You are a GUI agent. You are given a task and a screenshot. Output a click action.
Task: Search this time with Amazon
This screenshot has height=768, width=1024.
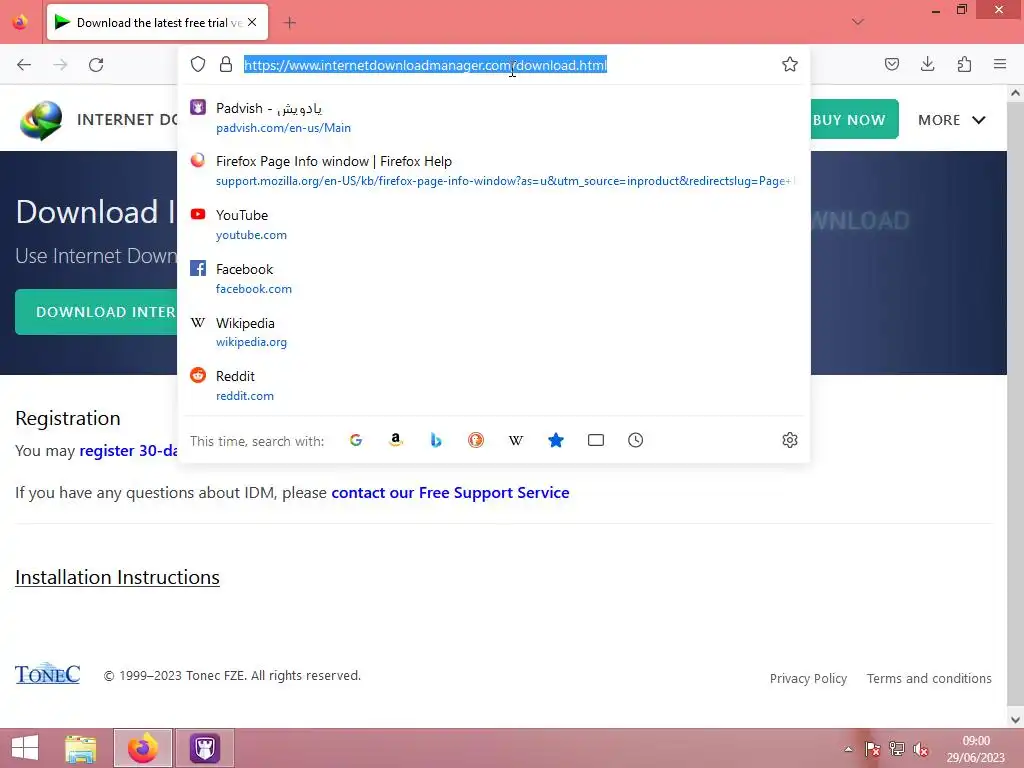coord(396,440)
